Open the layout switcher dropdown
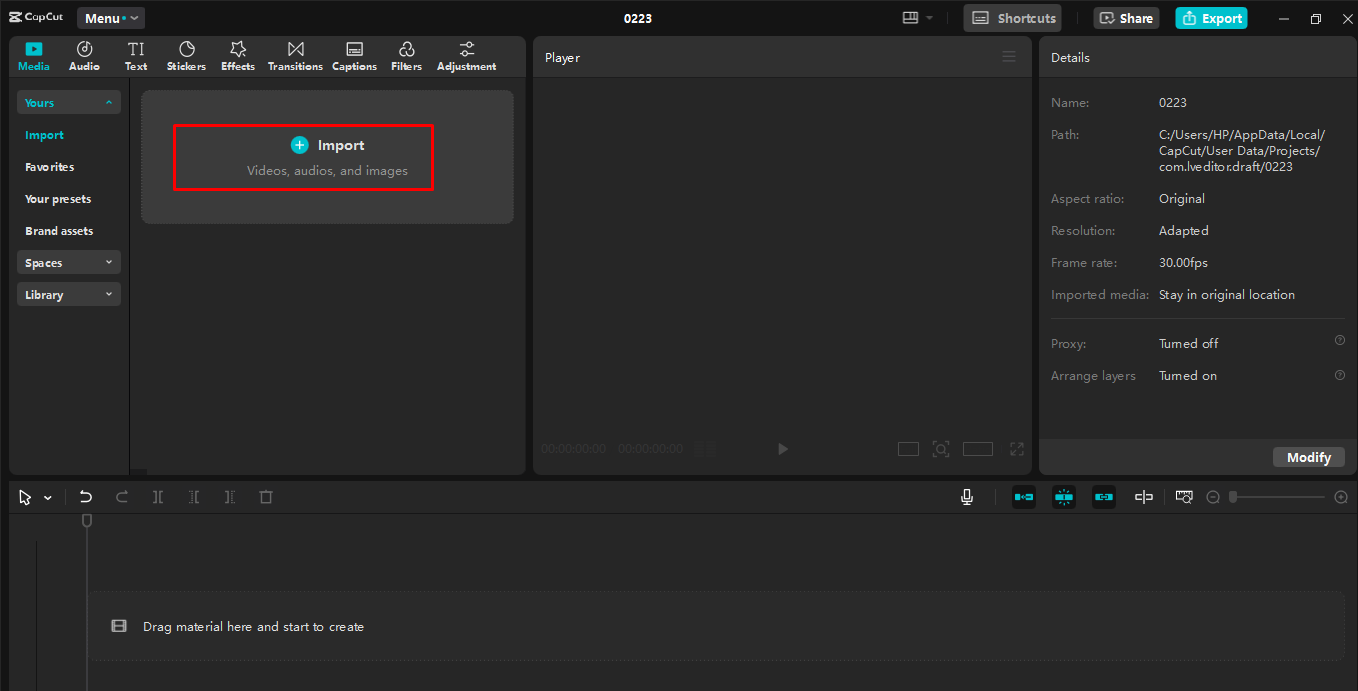The width and height of the screenshot is (1358, 691). pyautogui.click(x=917, y=18)
